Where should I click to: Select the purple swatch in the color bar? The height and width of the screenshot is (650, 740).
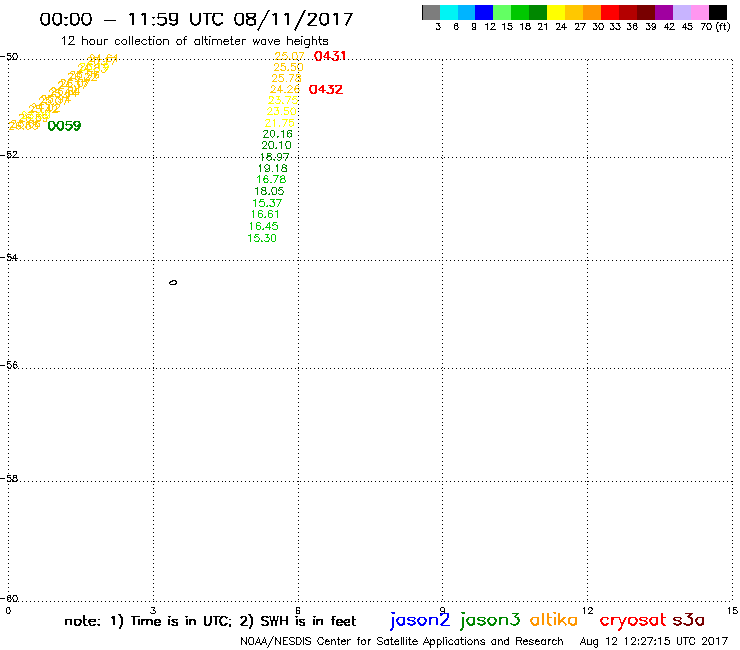(x=664, y=12)
